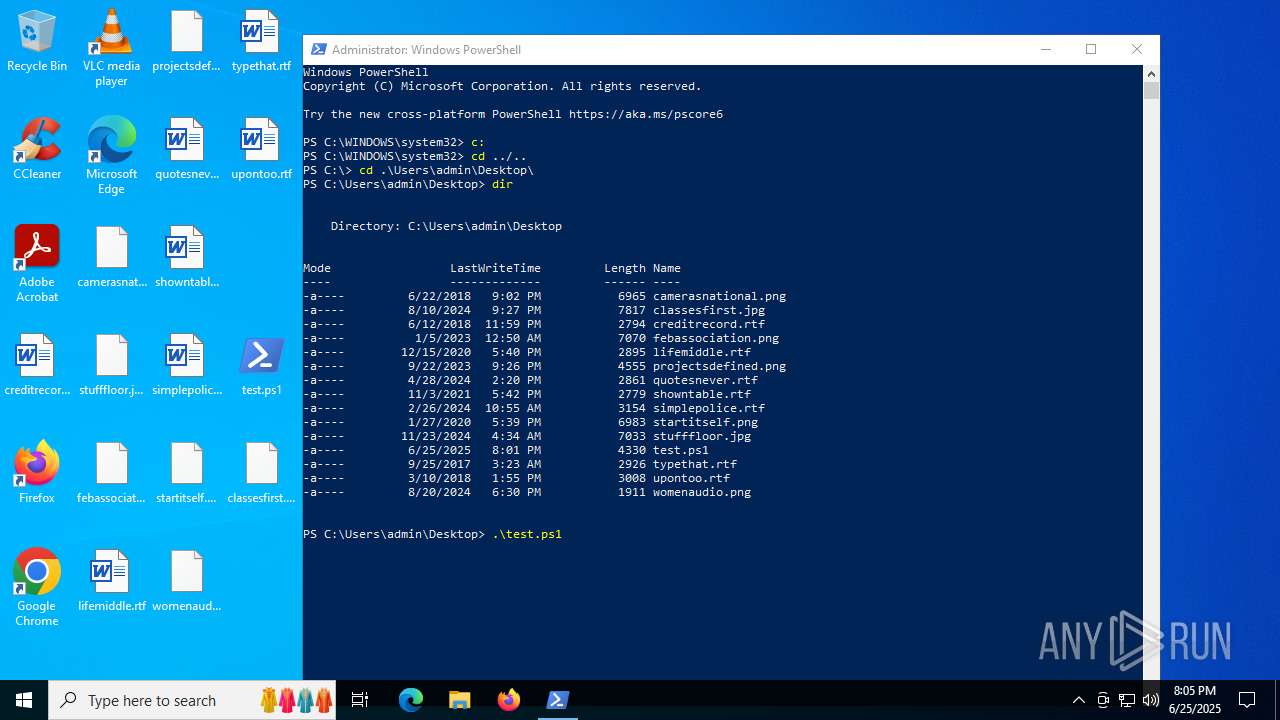Click camerasnational.png in dir listing
The image size is (1280, 720).
tap(719, 296)
